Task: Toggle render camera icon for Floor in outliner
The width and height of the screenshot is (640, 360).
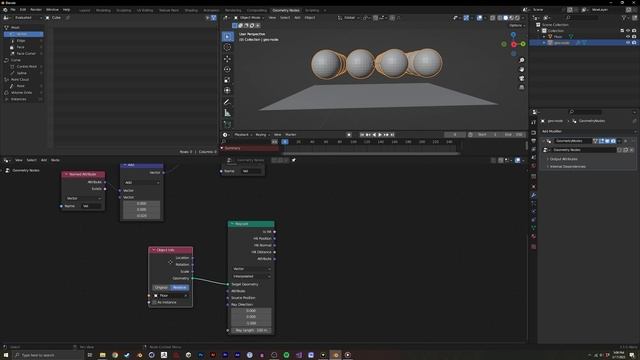Action: coord(634,37)
